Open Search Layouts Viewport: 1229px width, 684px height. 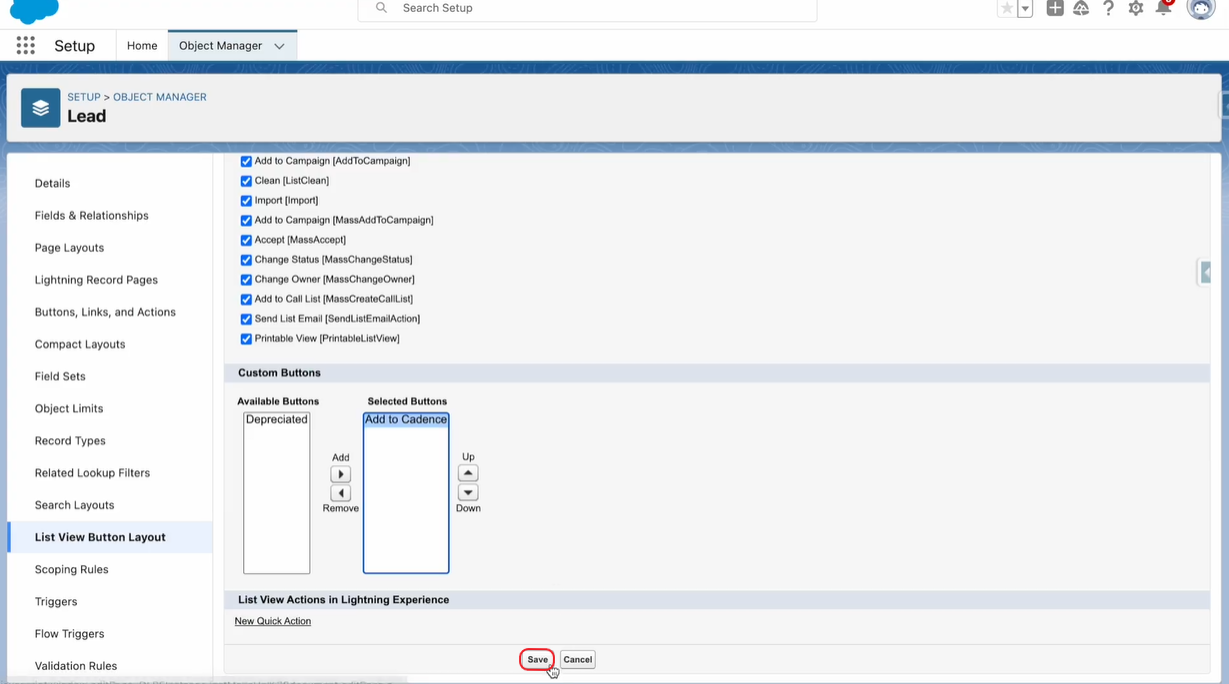pos(75,505)
